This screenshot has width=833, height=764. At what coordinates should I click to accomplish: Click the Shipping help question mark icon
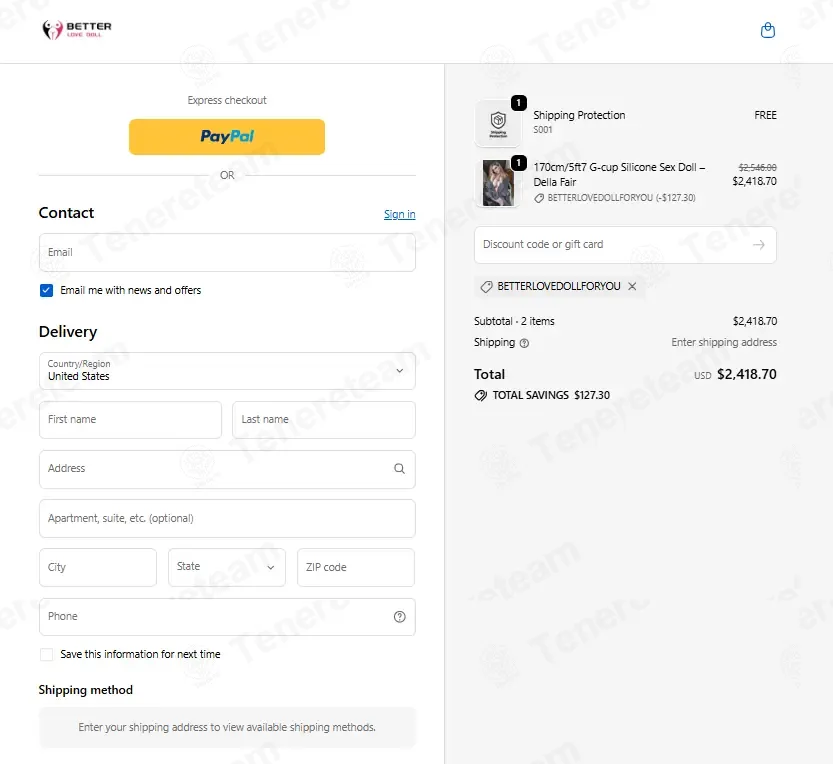[x=524, y=343]
